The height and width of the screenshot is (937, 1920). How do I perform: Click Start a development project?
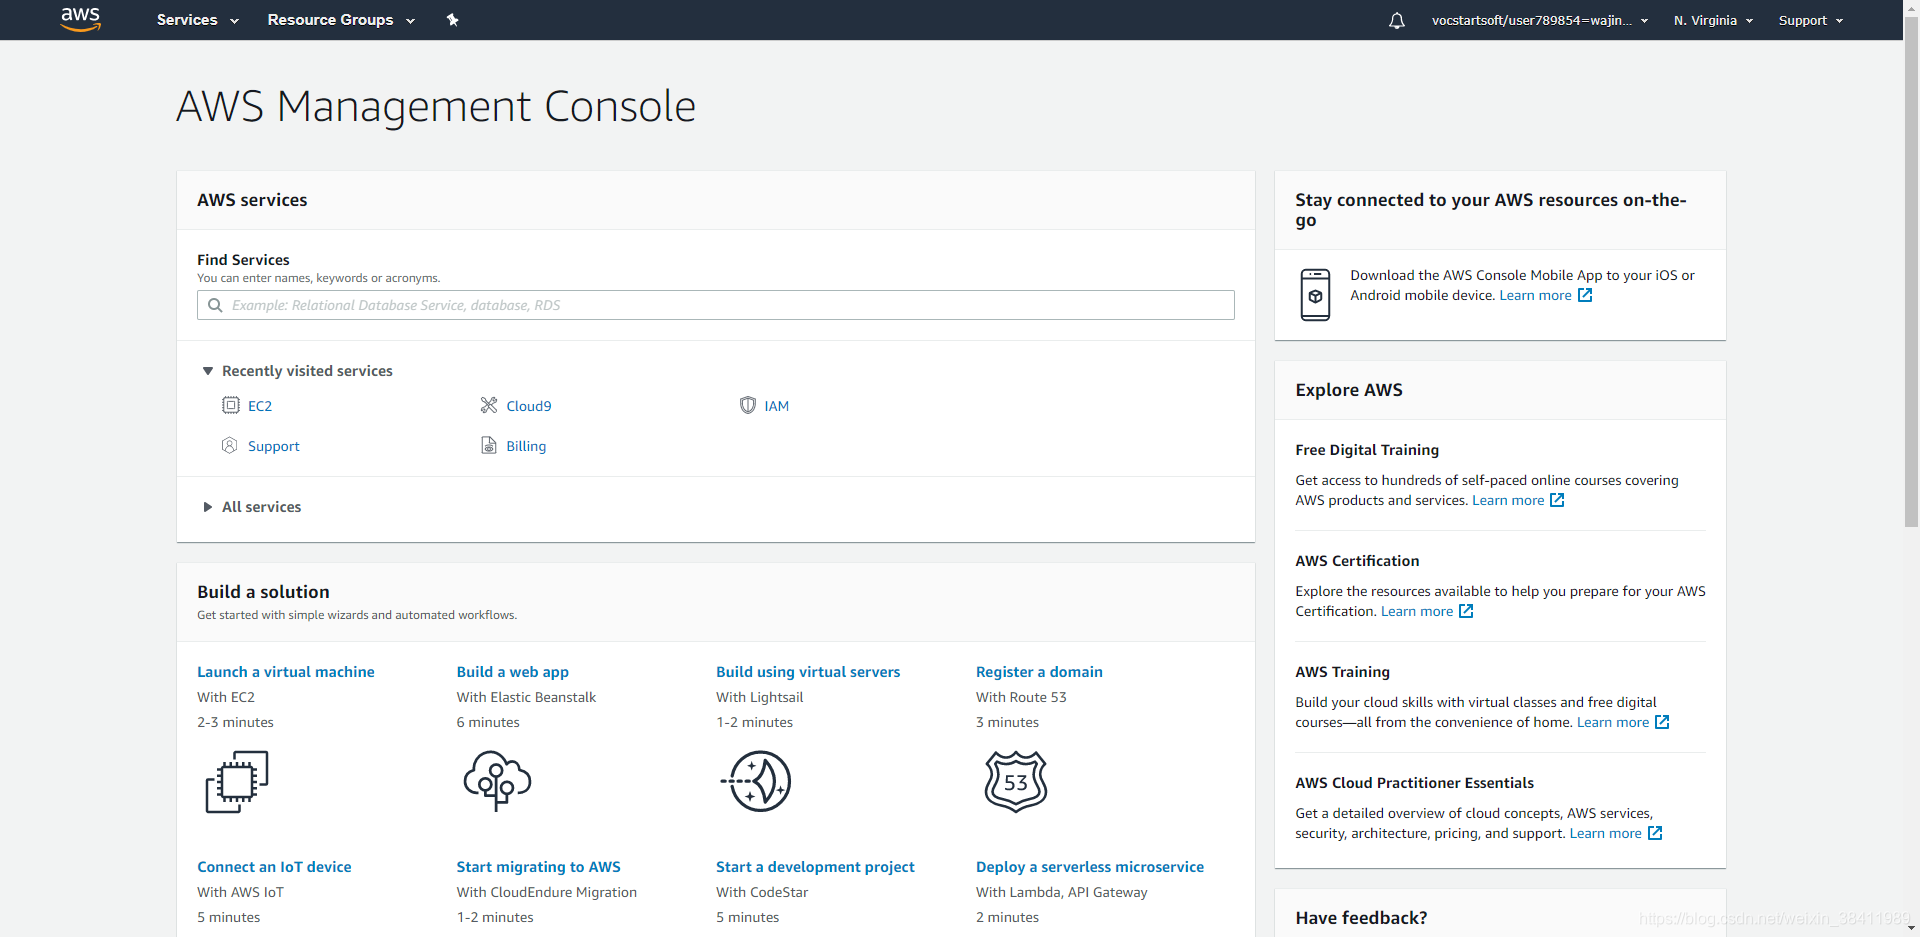[815, 867]
